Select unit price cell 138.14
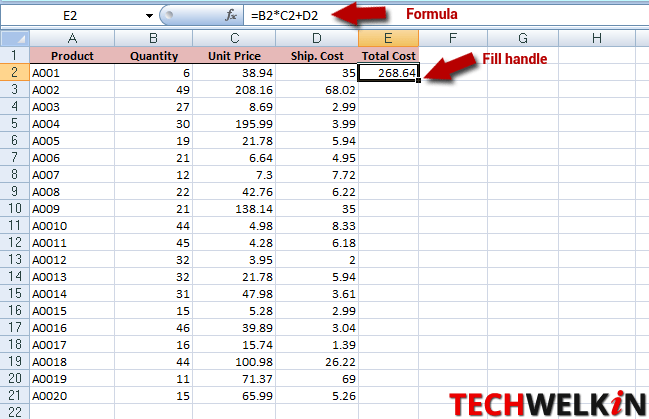 (x=234, y=209)
